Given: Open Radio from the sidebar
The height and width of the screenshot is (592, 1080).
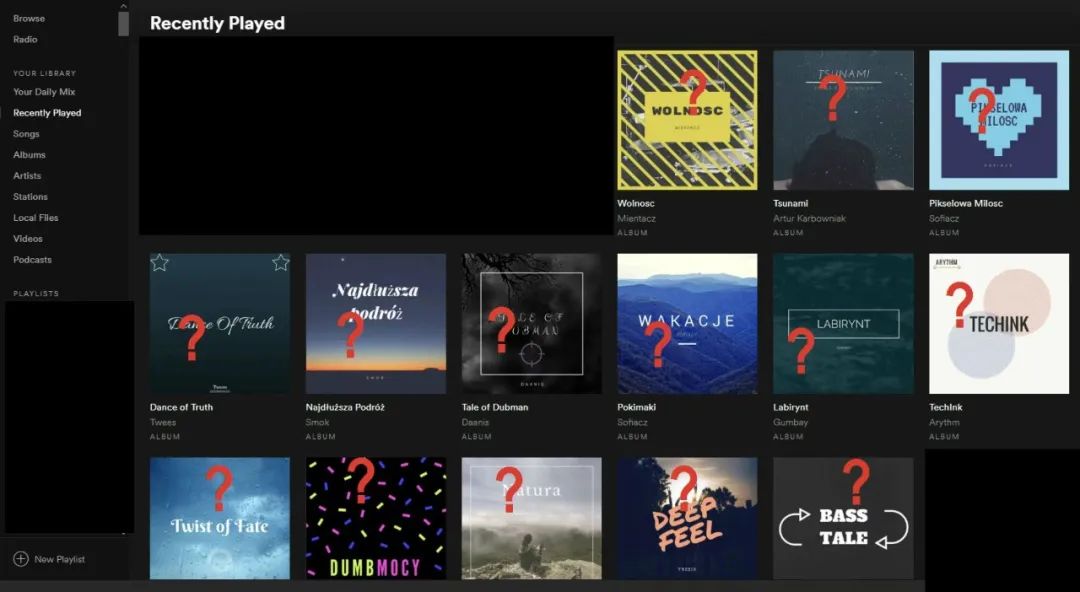Looking at the screenshot, I should click(25, 39).
